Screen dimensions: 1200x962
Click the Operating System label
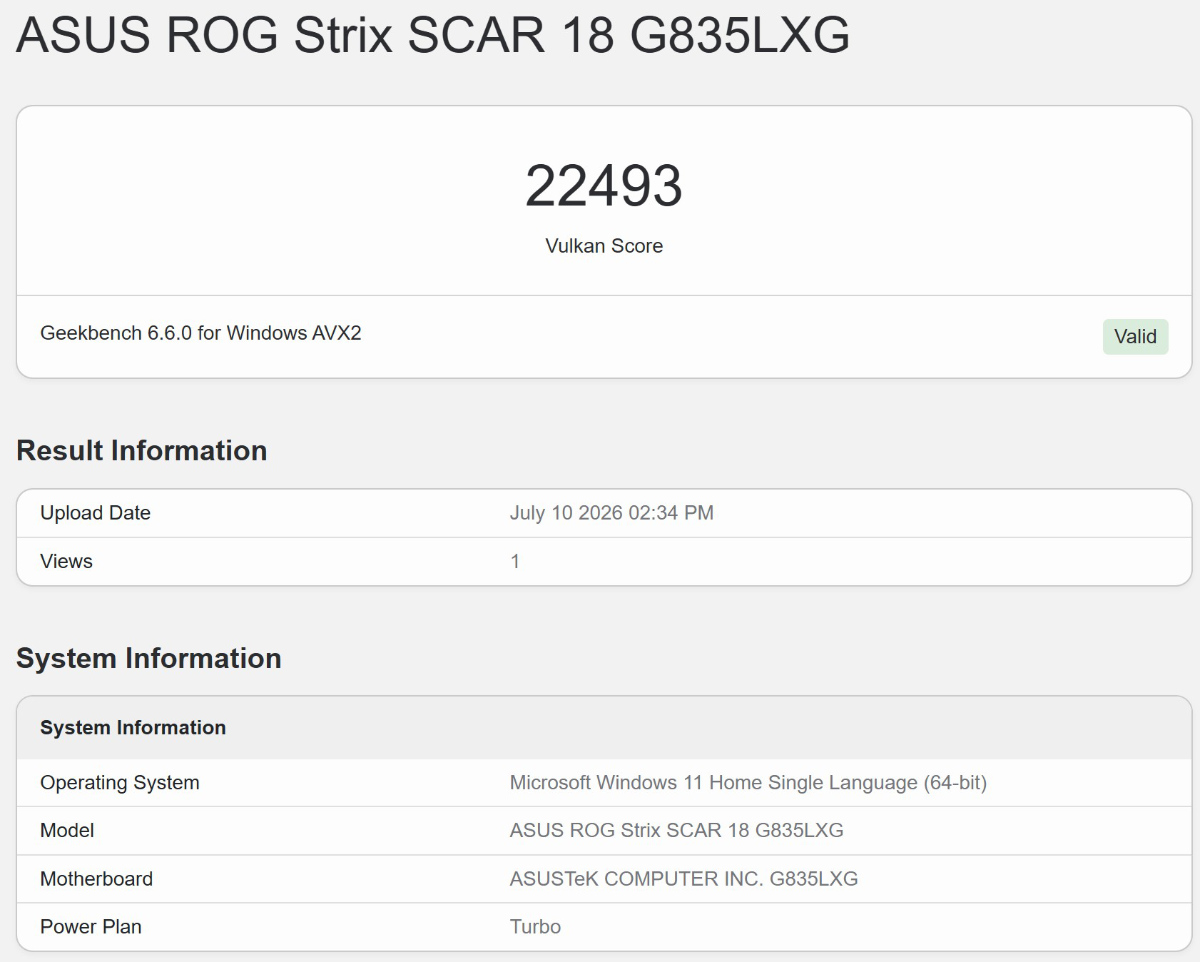(x=119, y=783)
